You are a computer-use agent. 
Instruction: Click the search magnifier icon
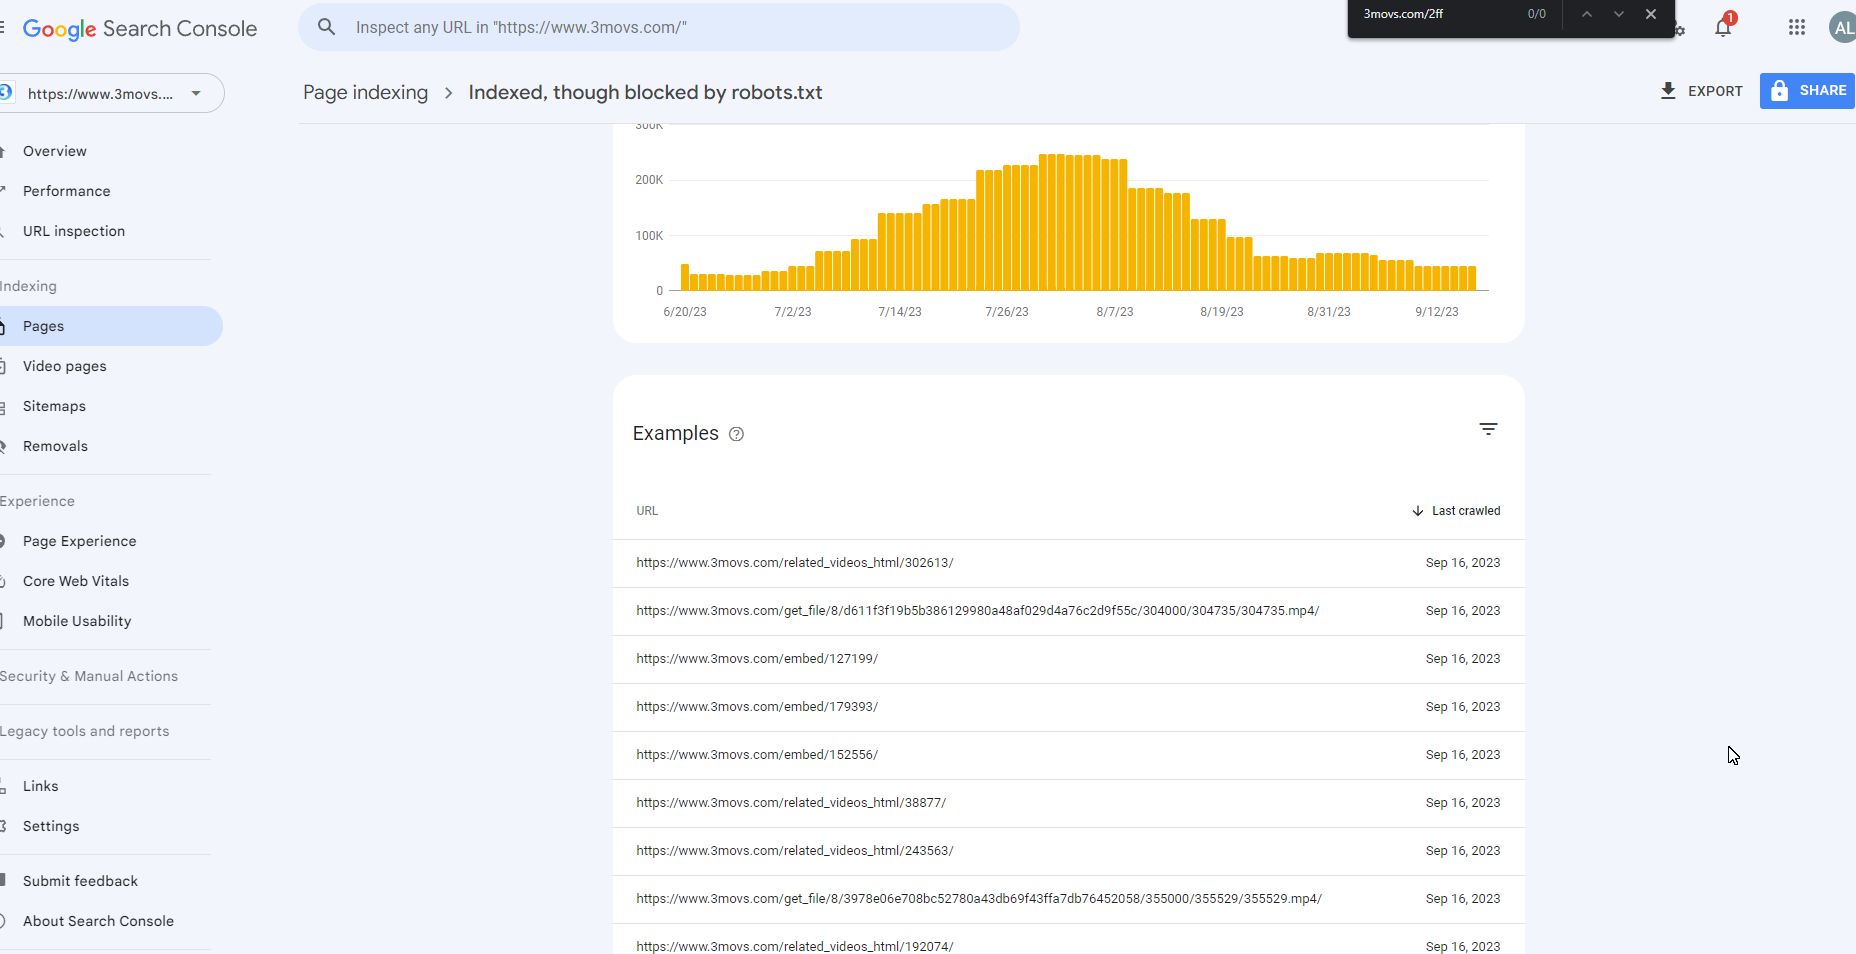(326, 27)
